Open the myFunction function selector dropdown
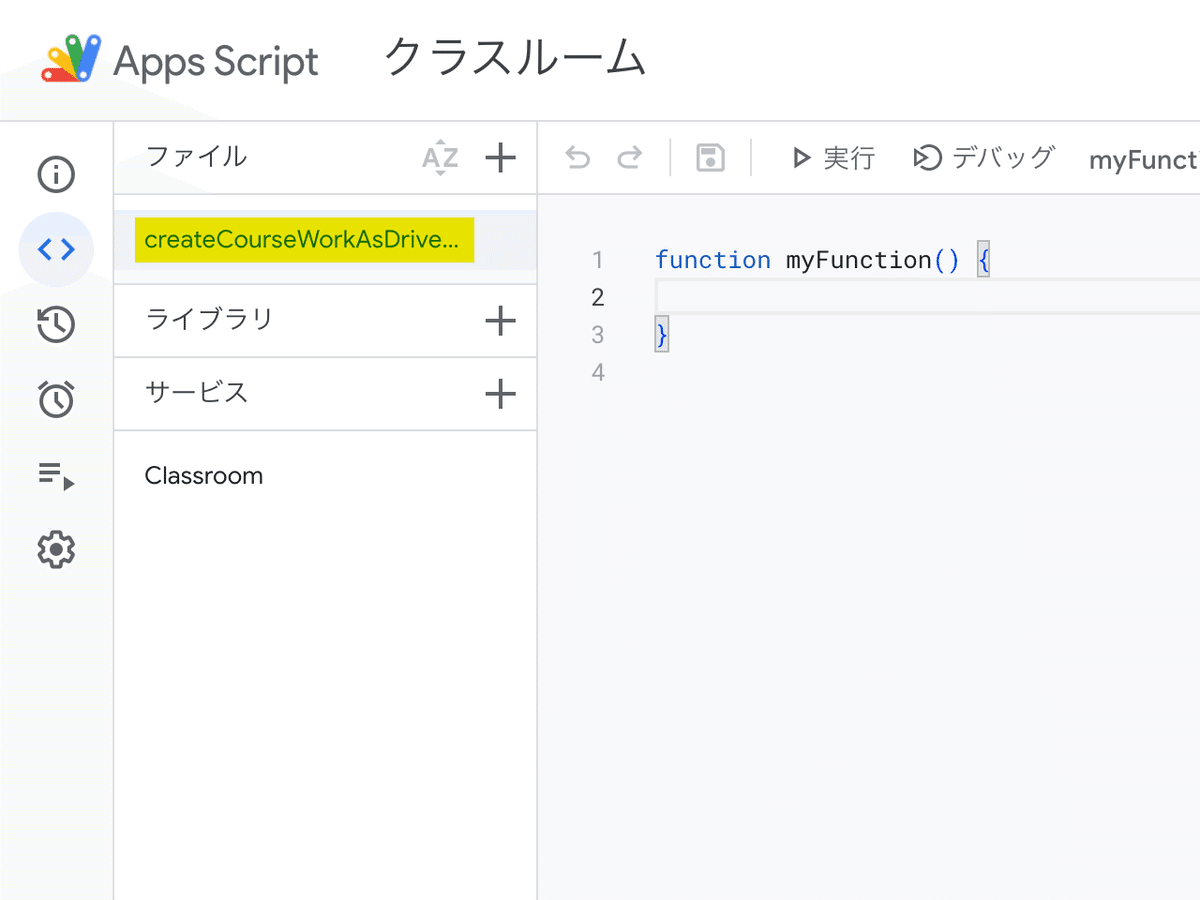This screenshot has height=900, width=1200. tap(1144, 160)
